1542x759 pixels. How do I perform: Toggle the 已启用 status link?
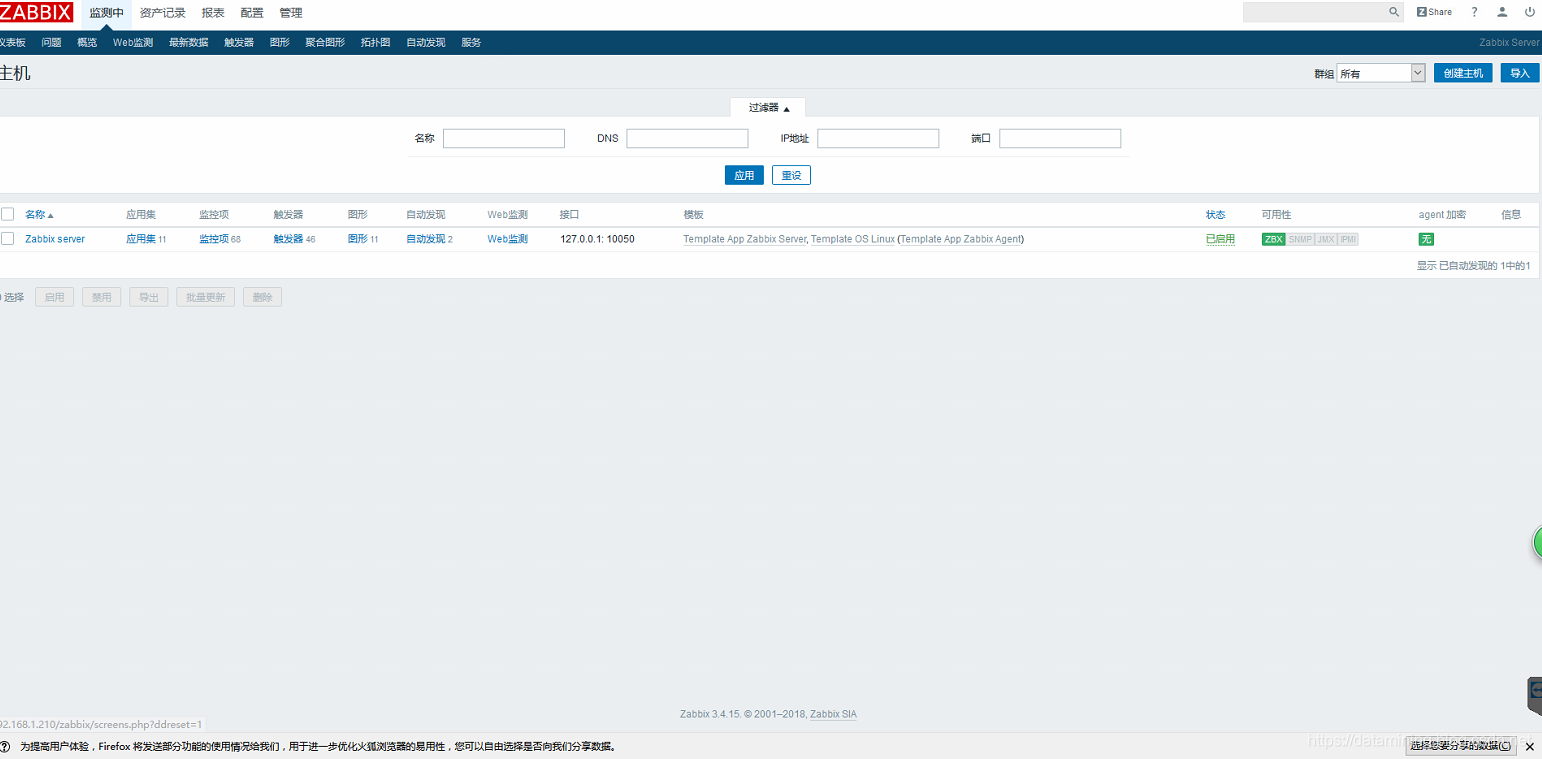point(1220,239)
